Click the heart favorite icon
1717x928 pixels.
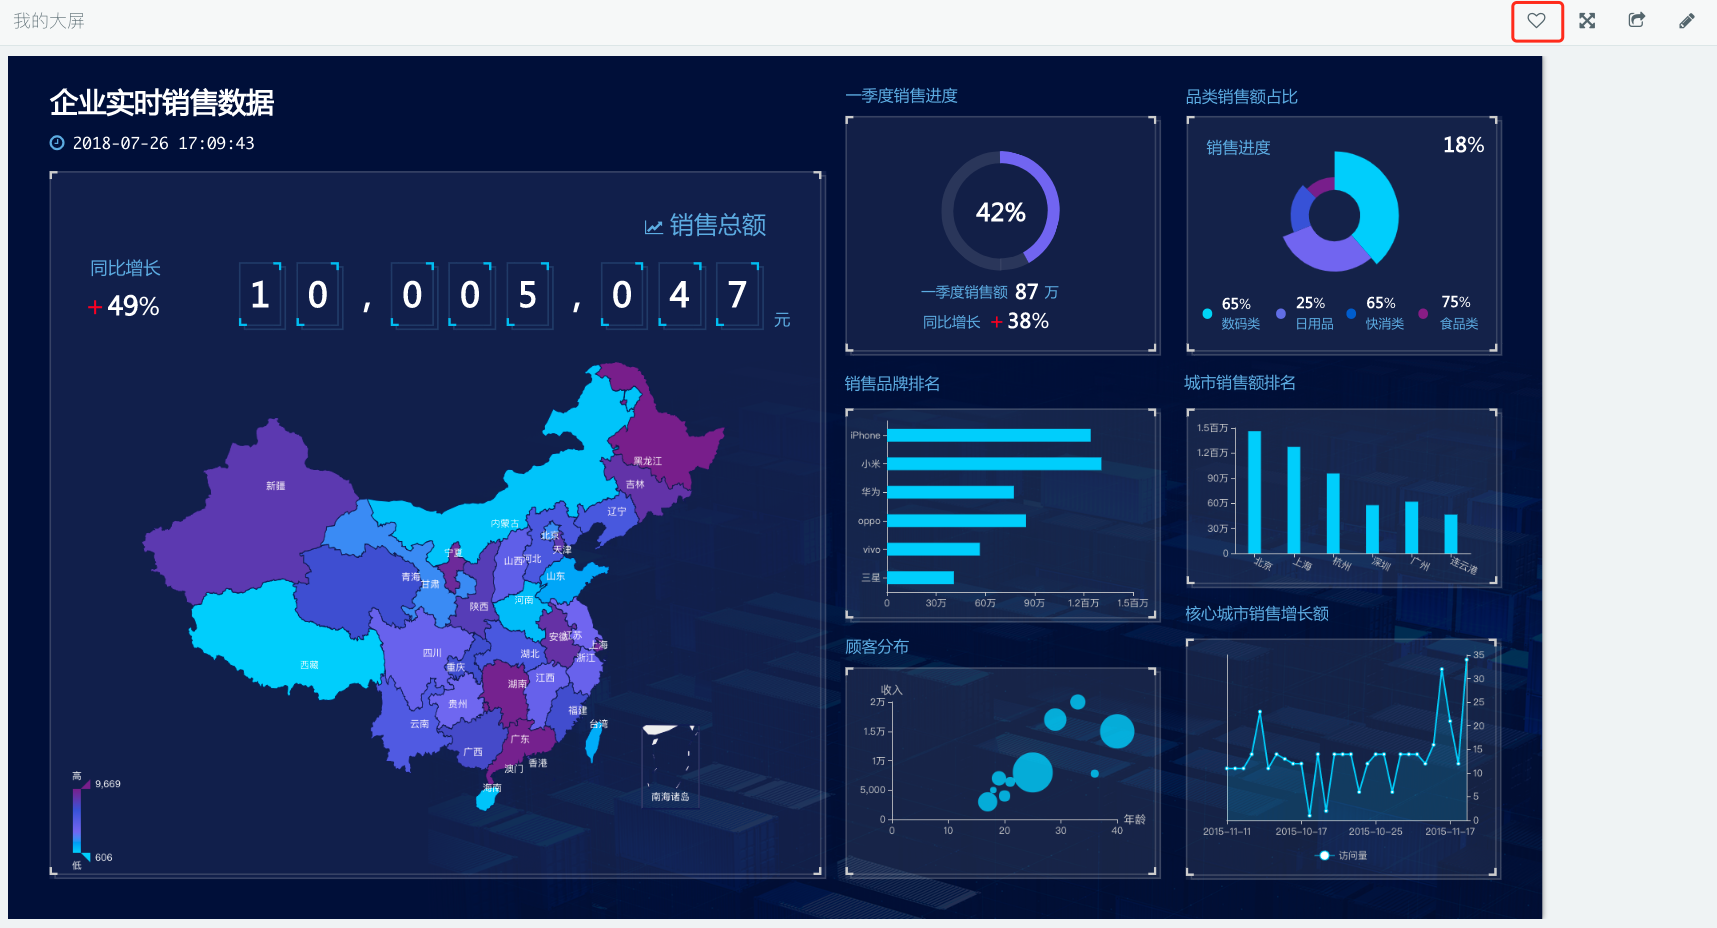pyautogui.click(x=1536, y=21)
